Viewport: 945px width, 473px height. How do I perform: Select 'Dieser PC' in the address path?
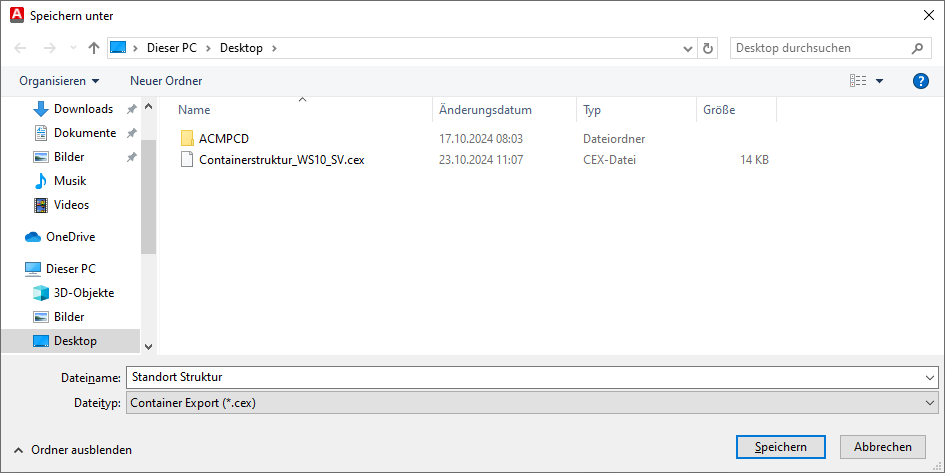pyautogui.click(x=172, y=48)
